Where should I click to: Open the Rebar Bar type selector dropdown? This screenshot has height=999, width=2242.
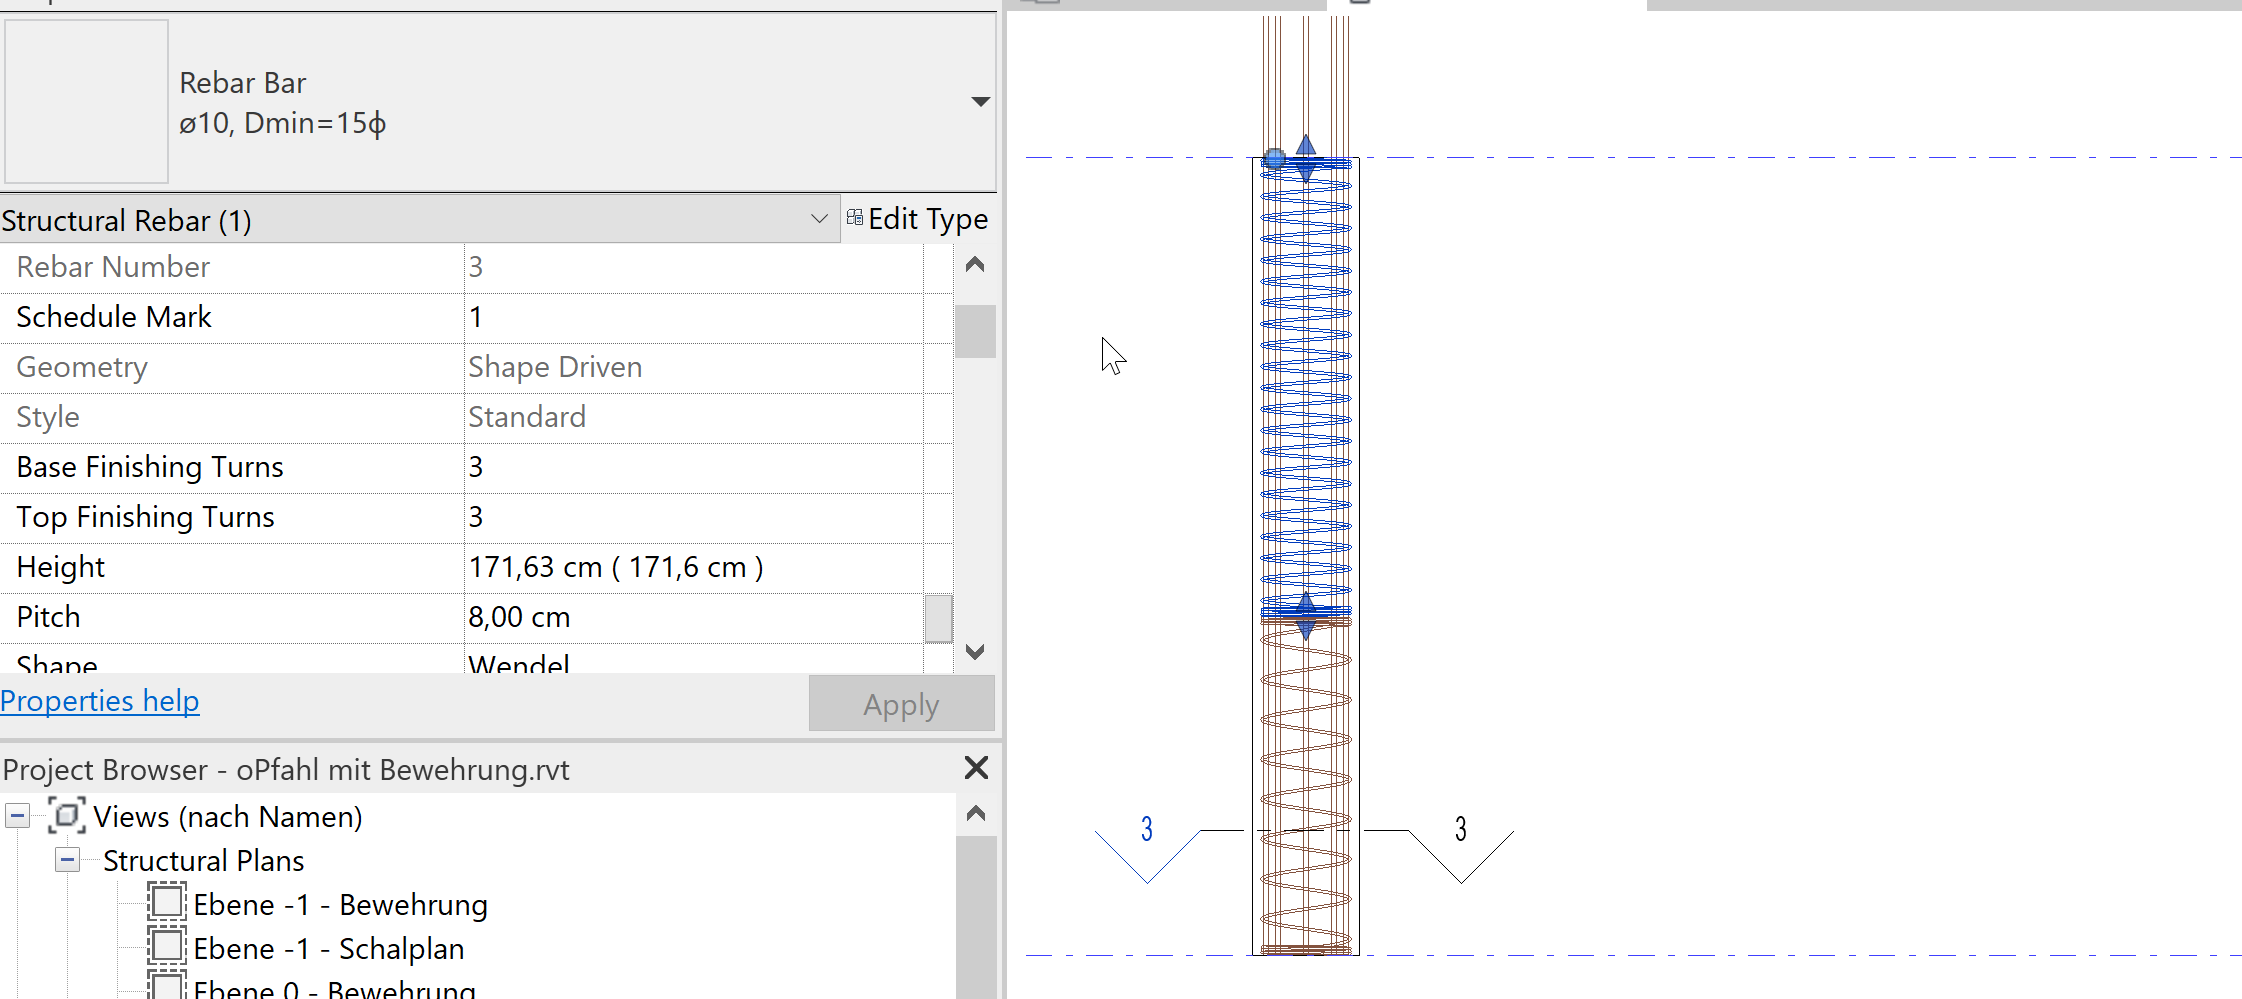[980, 100]
